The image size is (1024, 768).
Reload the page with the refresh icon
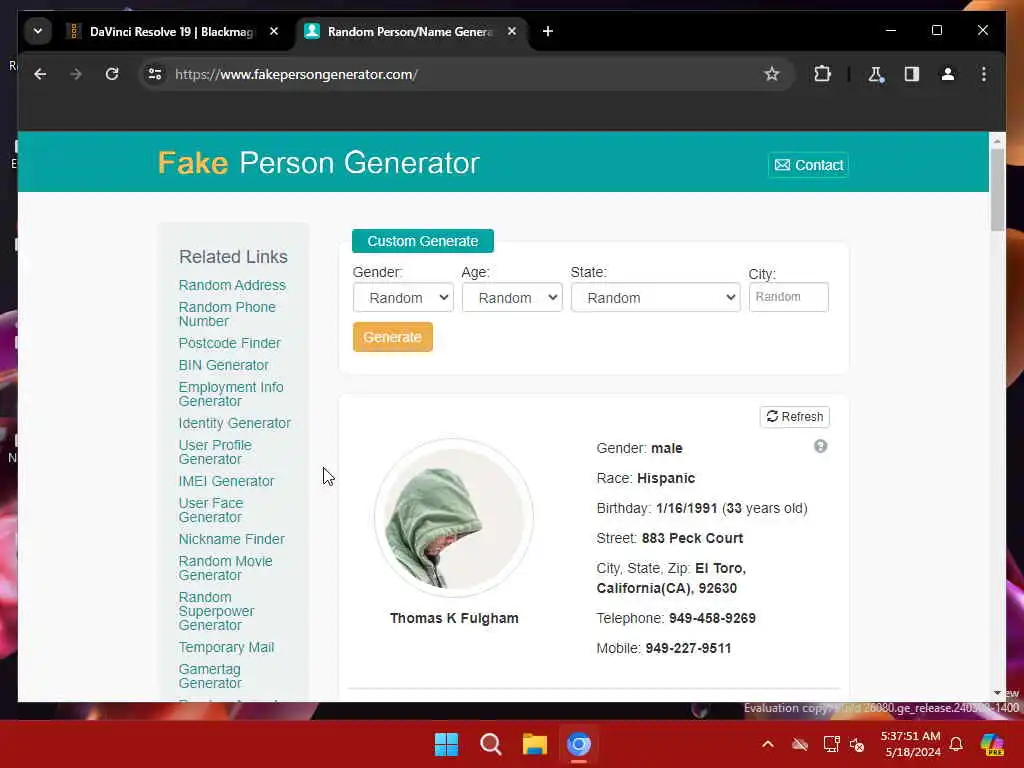[x=112, y=74]
